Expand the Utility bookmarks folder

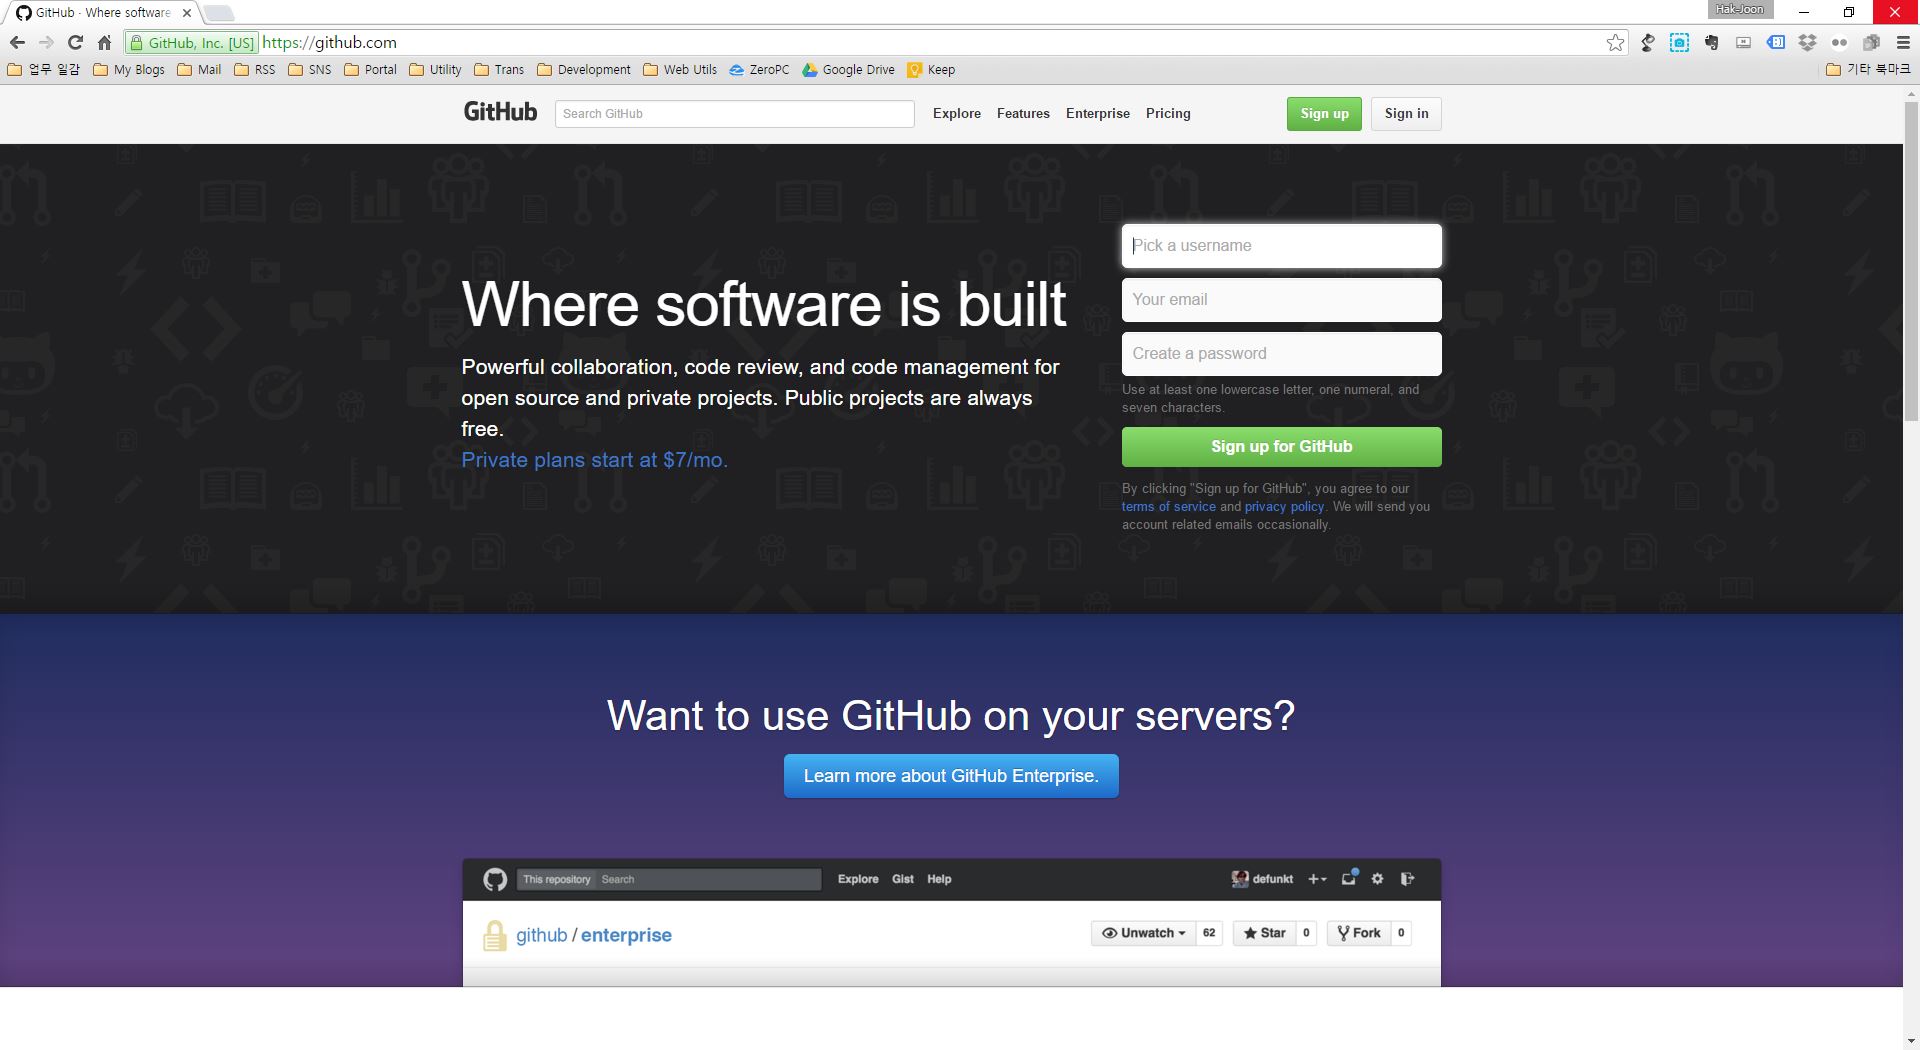[x=435, y=69]
